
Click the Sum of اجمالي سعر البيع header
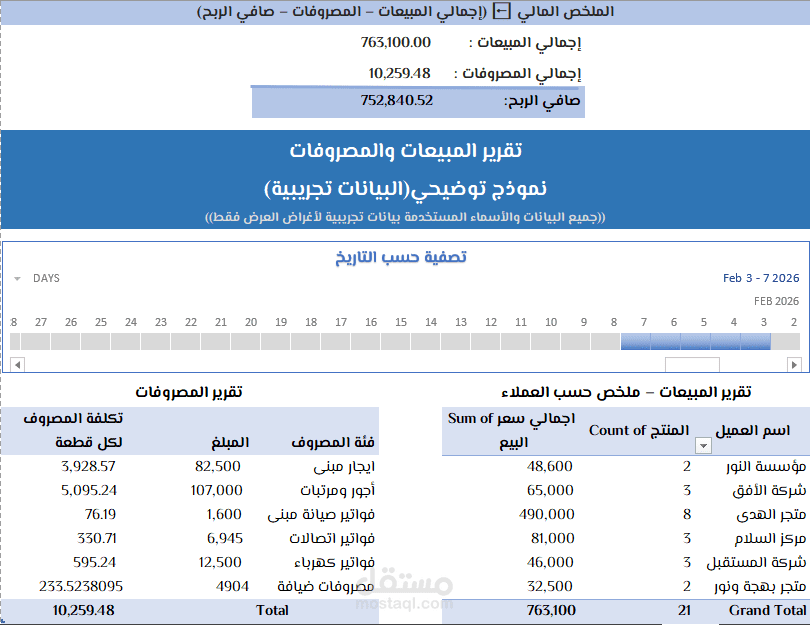point(511,430)
